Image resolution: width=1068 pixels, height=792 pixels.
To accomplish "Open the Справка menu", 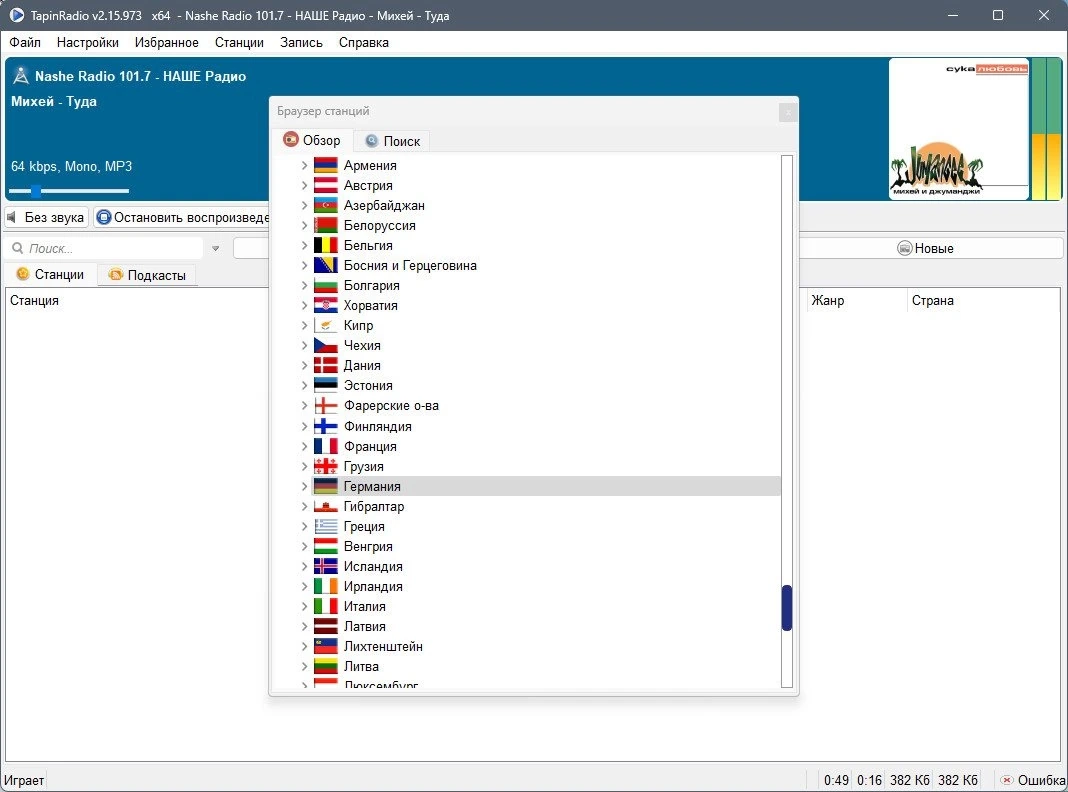I will [364, 42].
